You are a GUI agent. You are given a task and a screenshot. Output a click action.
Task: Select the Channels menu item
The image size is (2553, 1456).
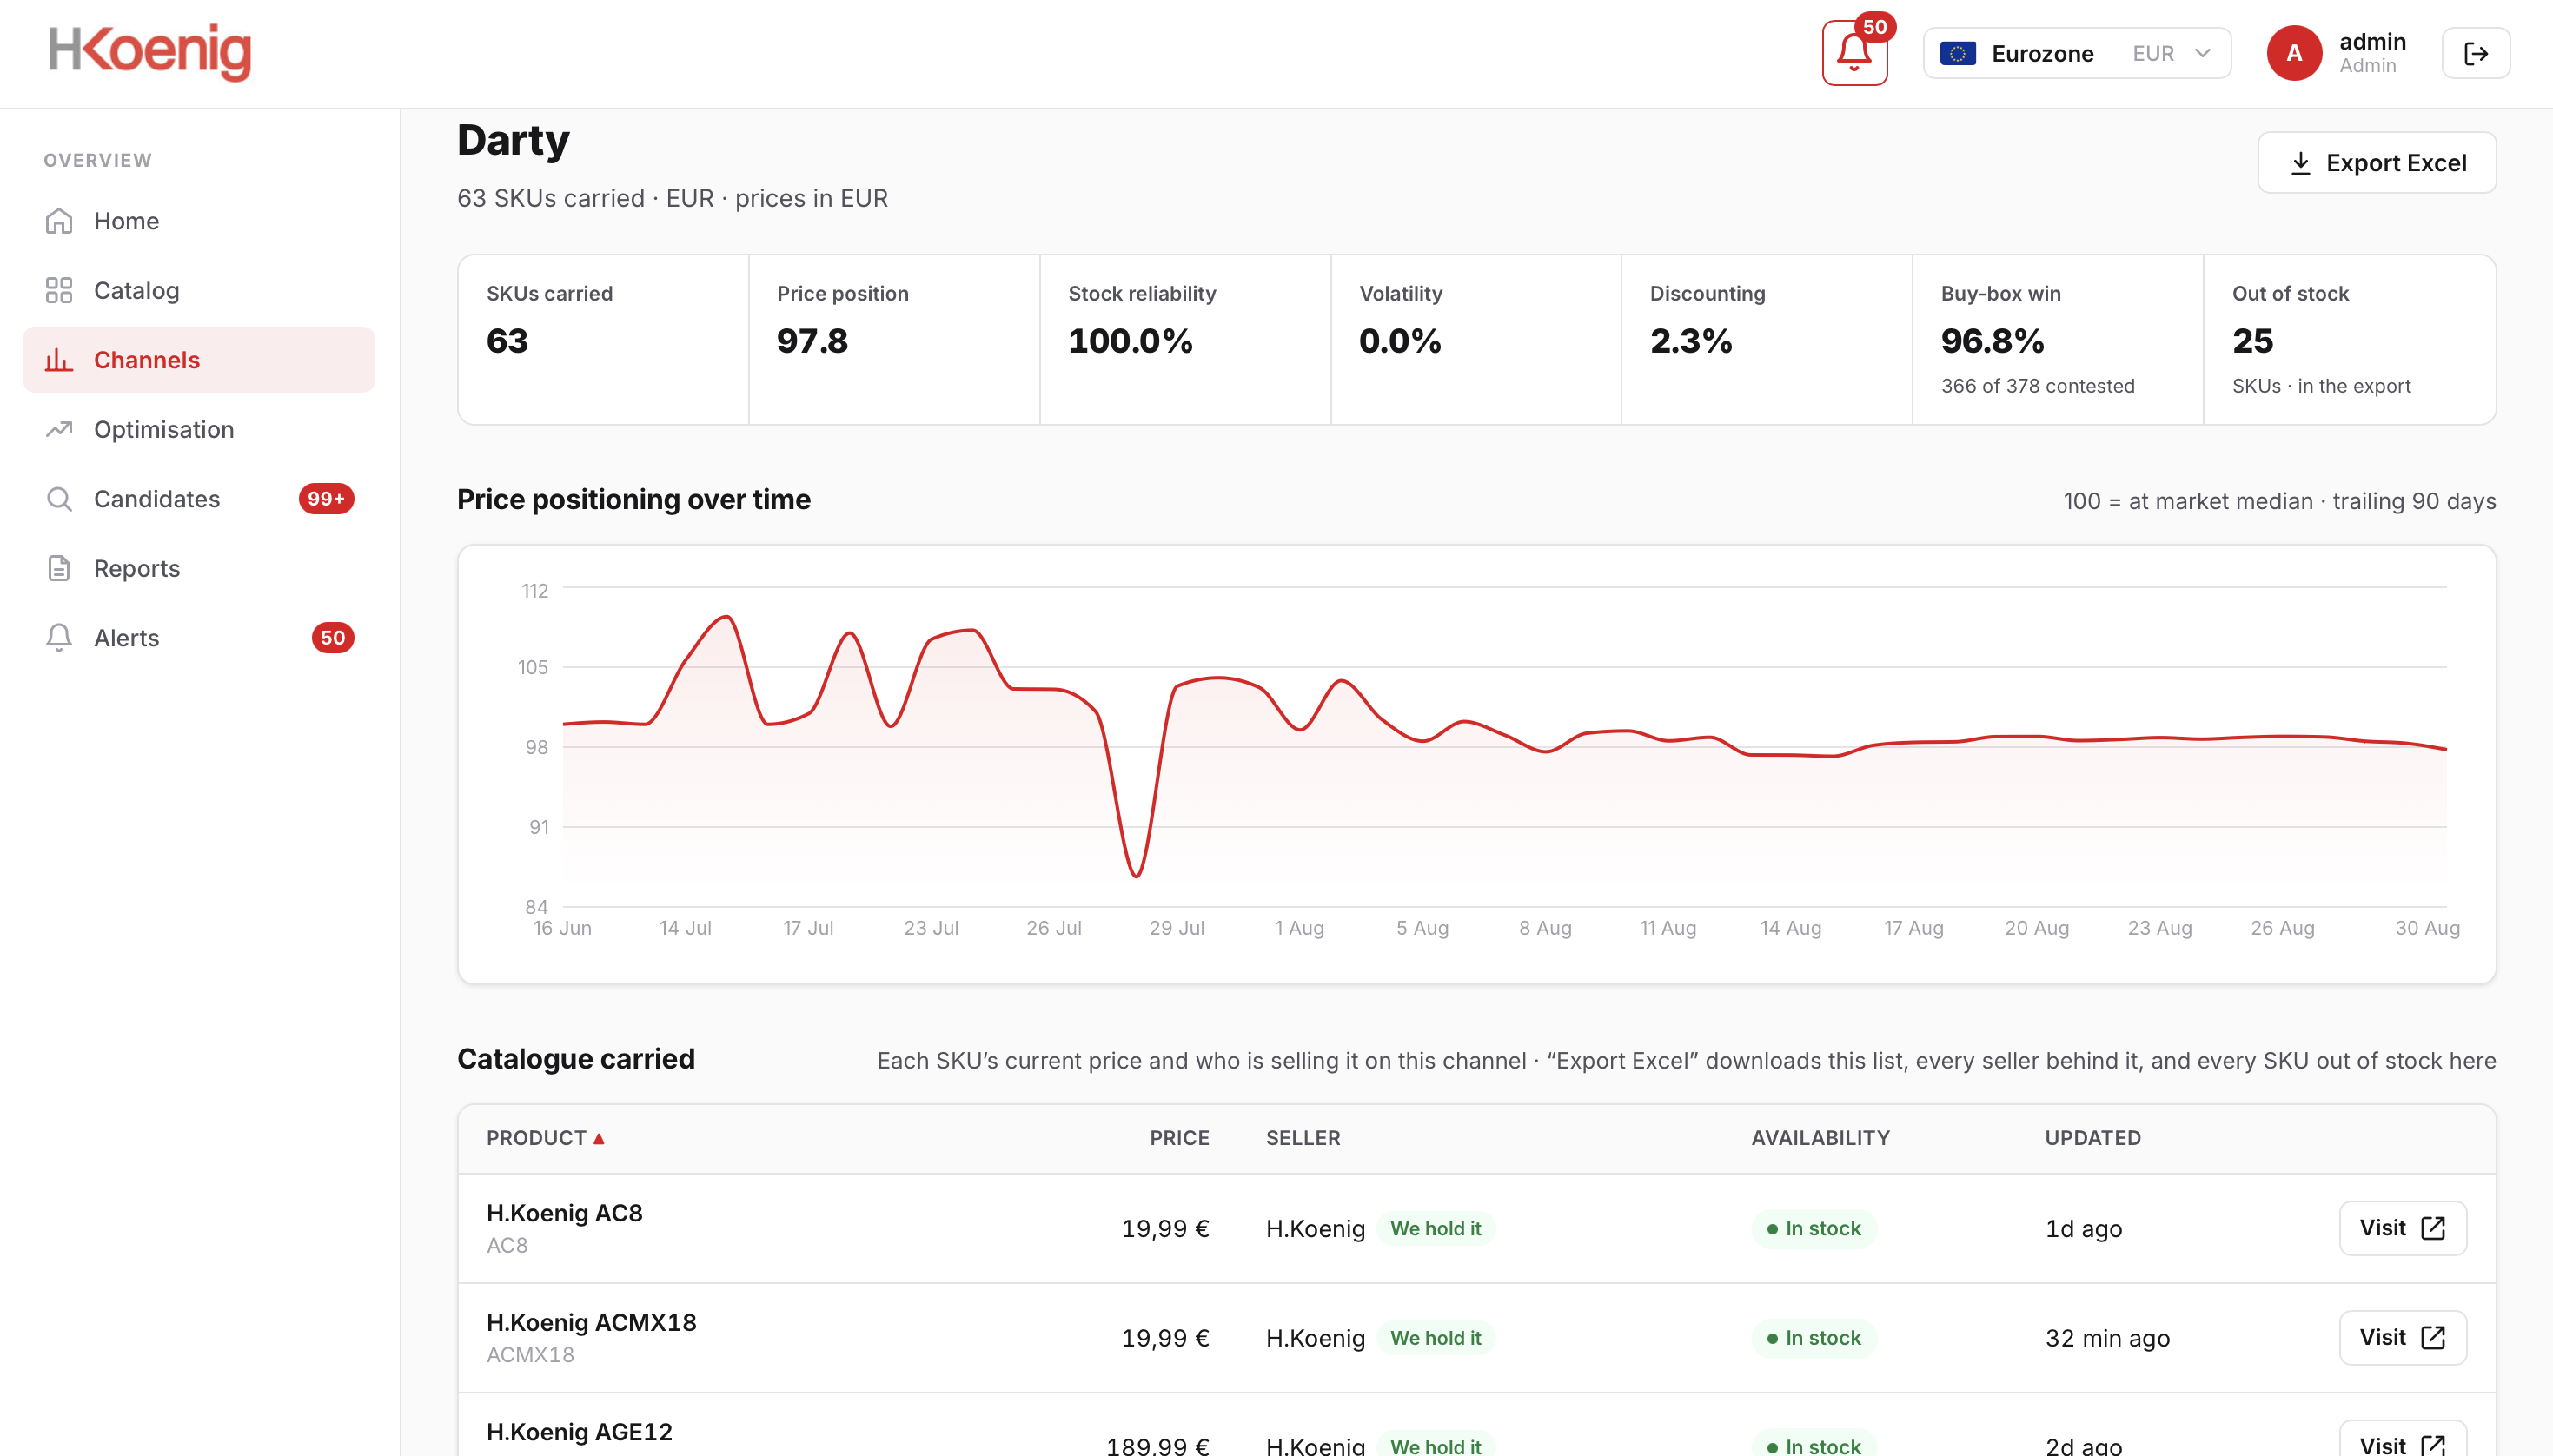[199, 360]
